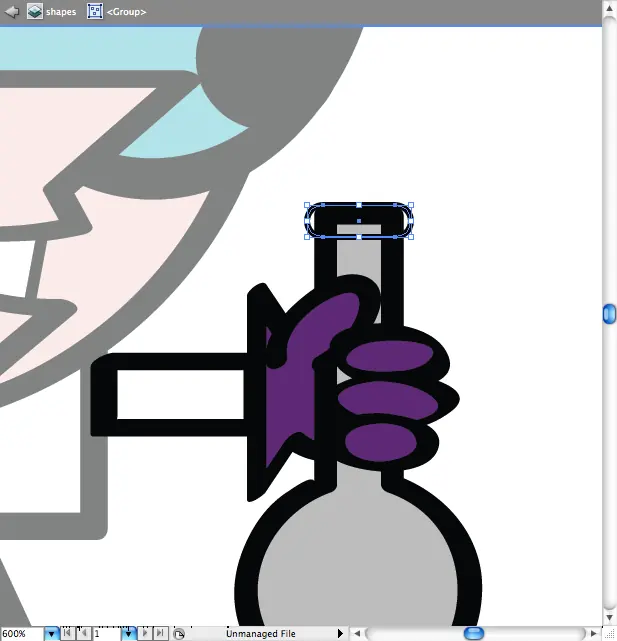Click the horizontal scrollbar blue thumb
The height and width of the screenshot is (641, 617).
(x=474, y=634)
